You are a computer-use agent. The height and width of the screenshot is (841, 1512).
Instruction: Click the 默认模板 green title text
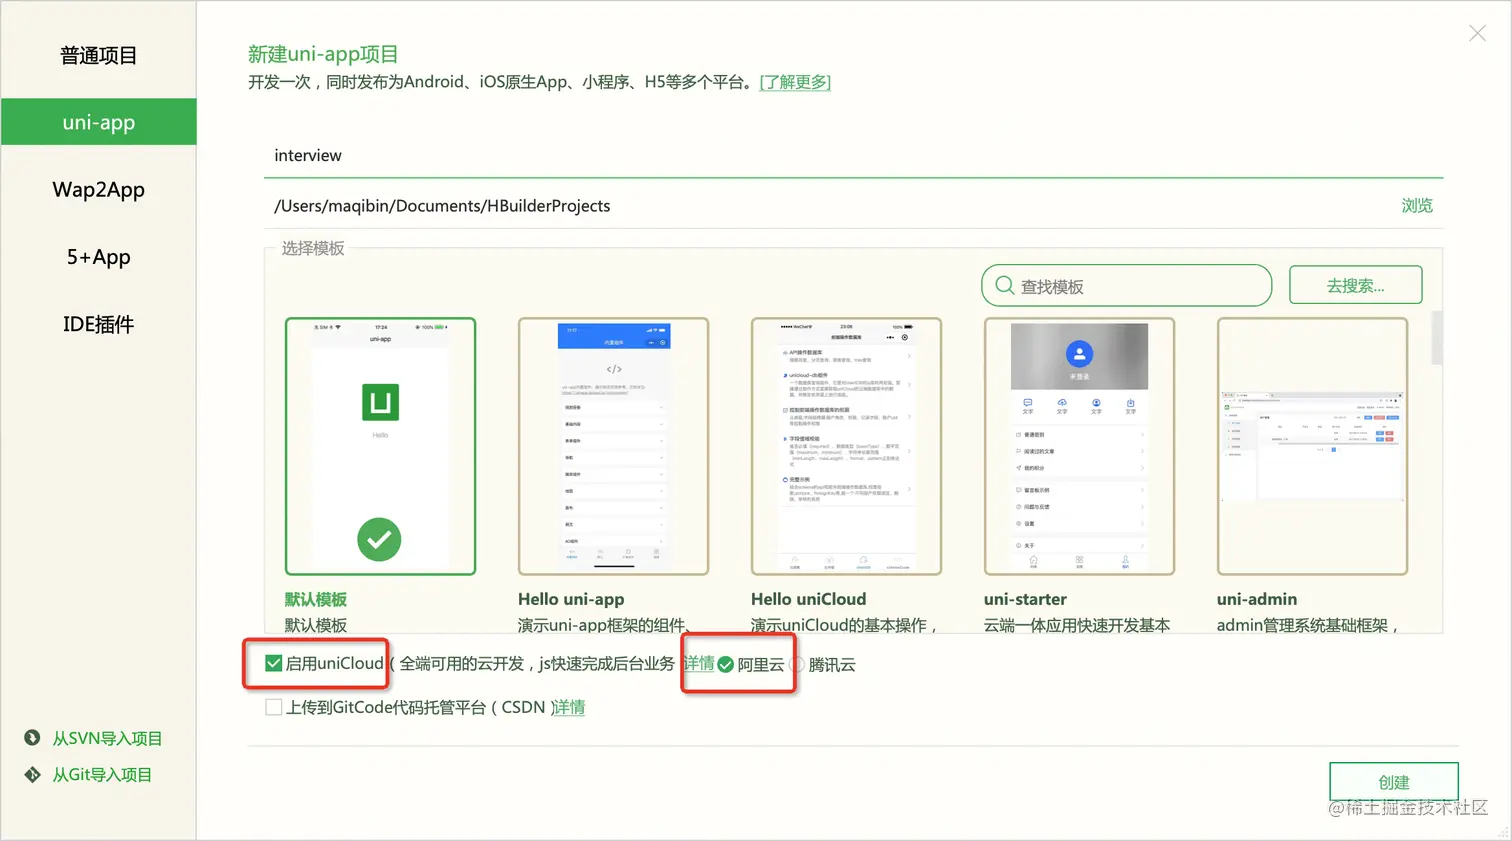[315, 599]
